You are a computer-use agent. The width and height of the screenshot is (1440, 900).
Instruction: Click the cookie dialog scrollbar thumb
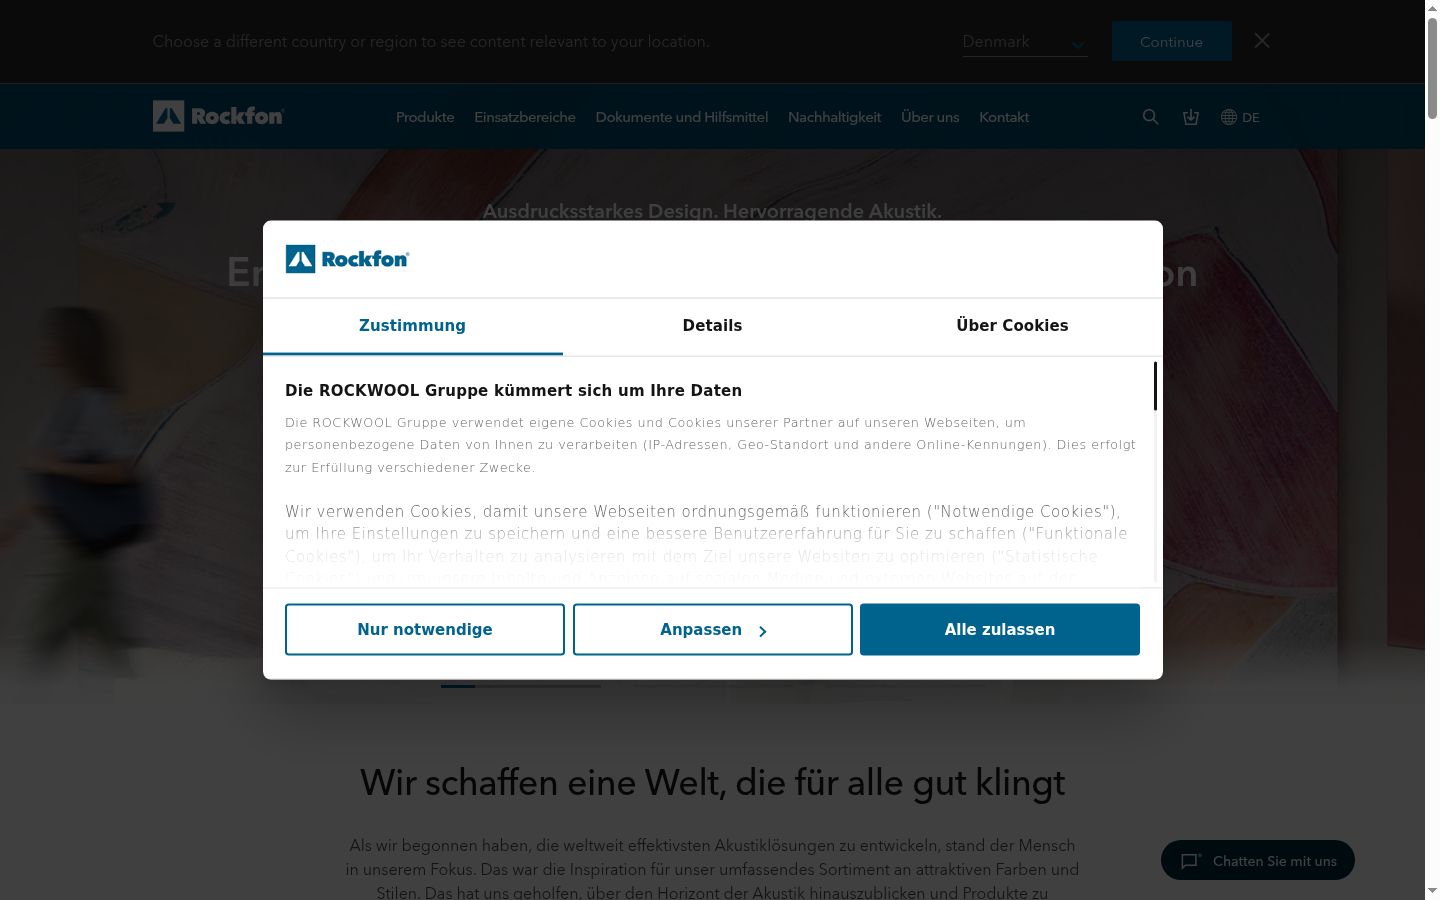click(1155, 386)
